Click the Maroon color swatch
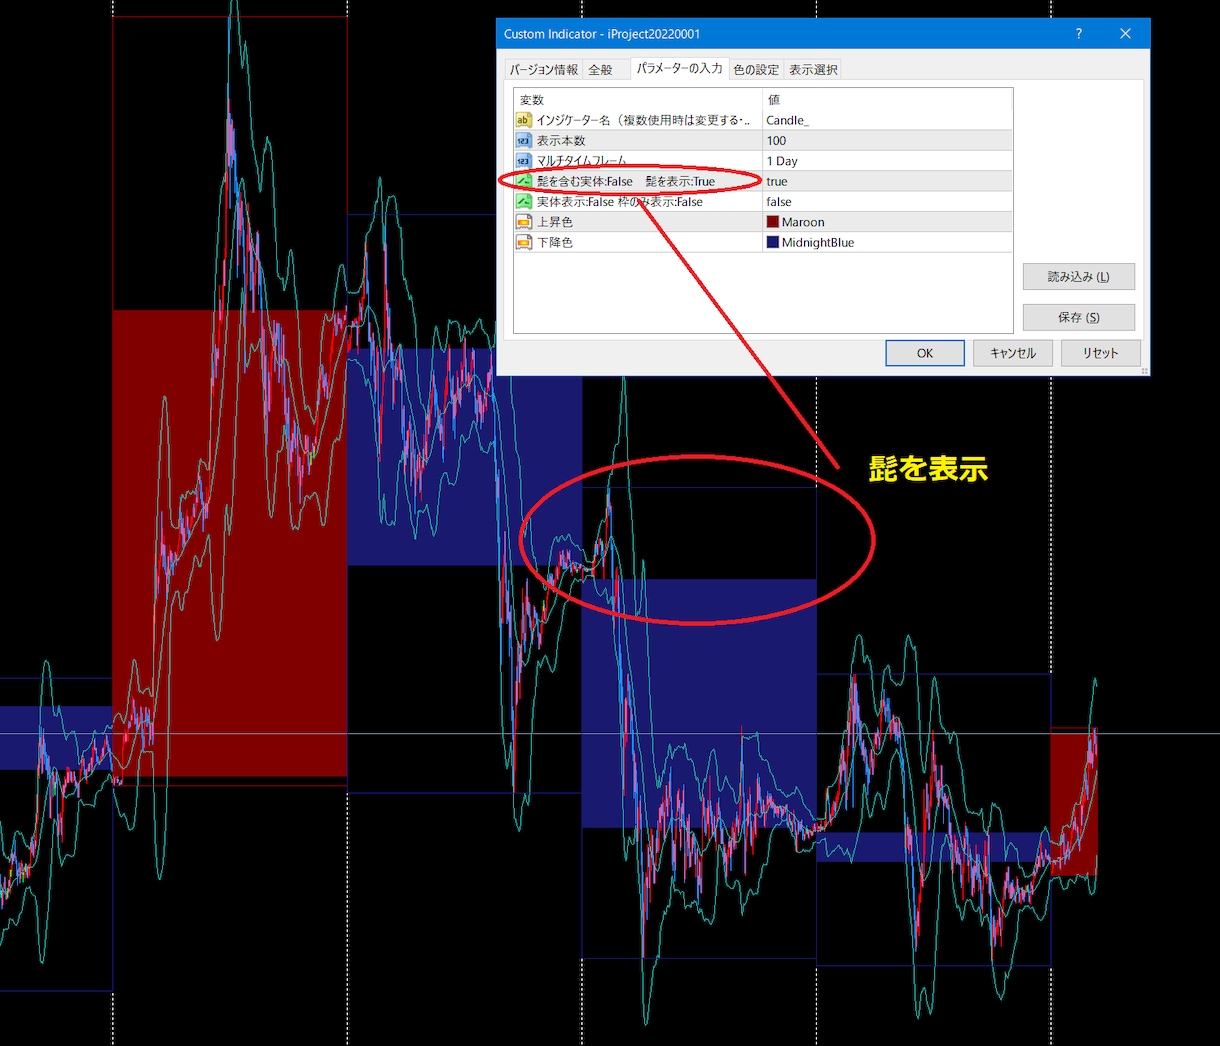The height and width of the screenshot is (1046, 1220). (x=773, y=222)
